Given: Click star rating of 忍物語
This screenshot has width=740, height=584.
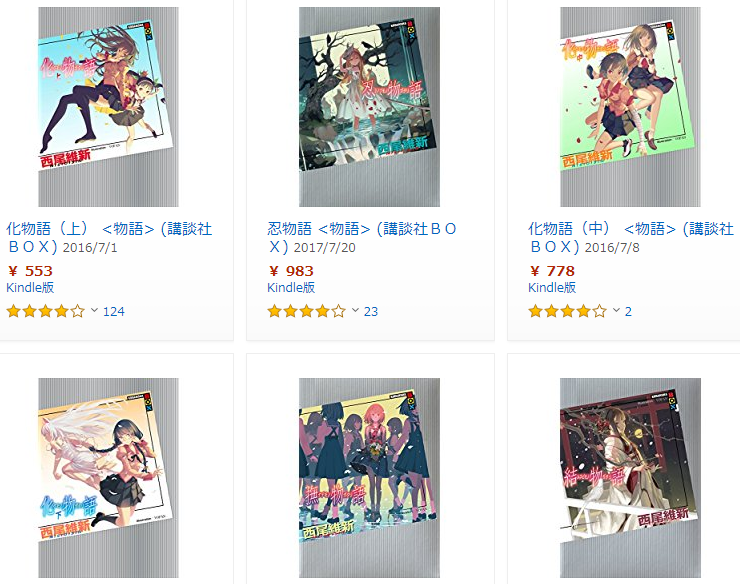Looking at the screenshot, I should 307,311.
